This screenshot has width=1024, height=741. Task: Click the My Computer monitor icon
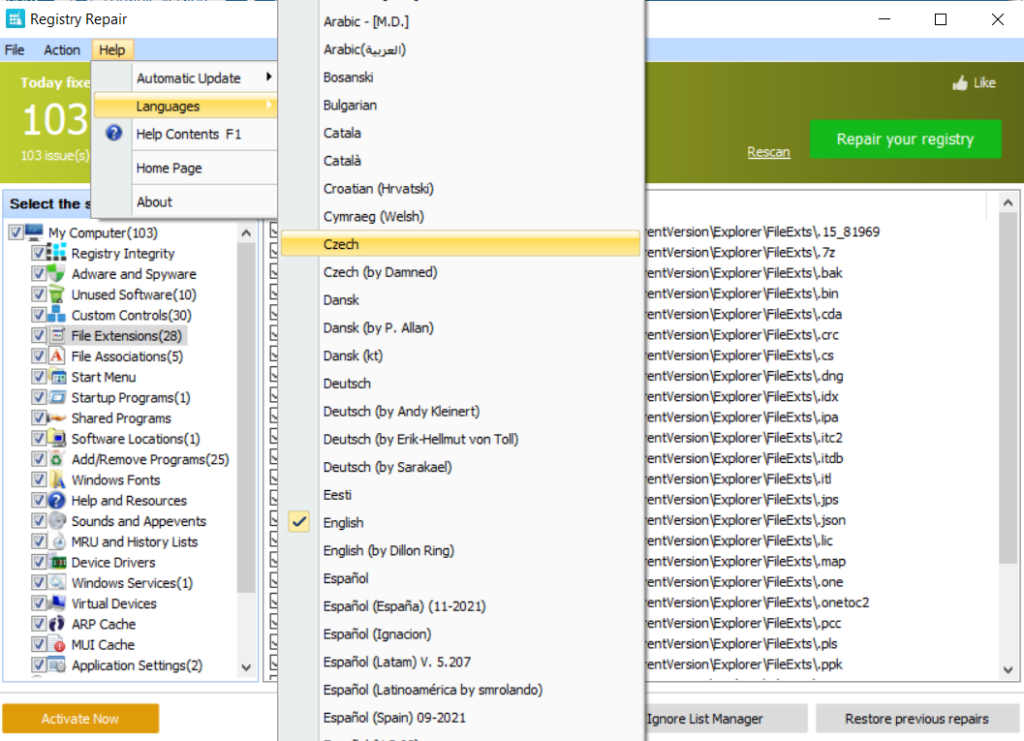35,232
